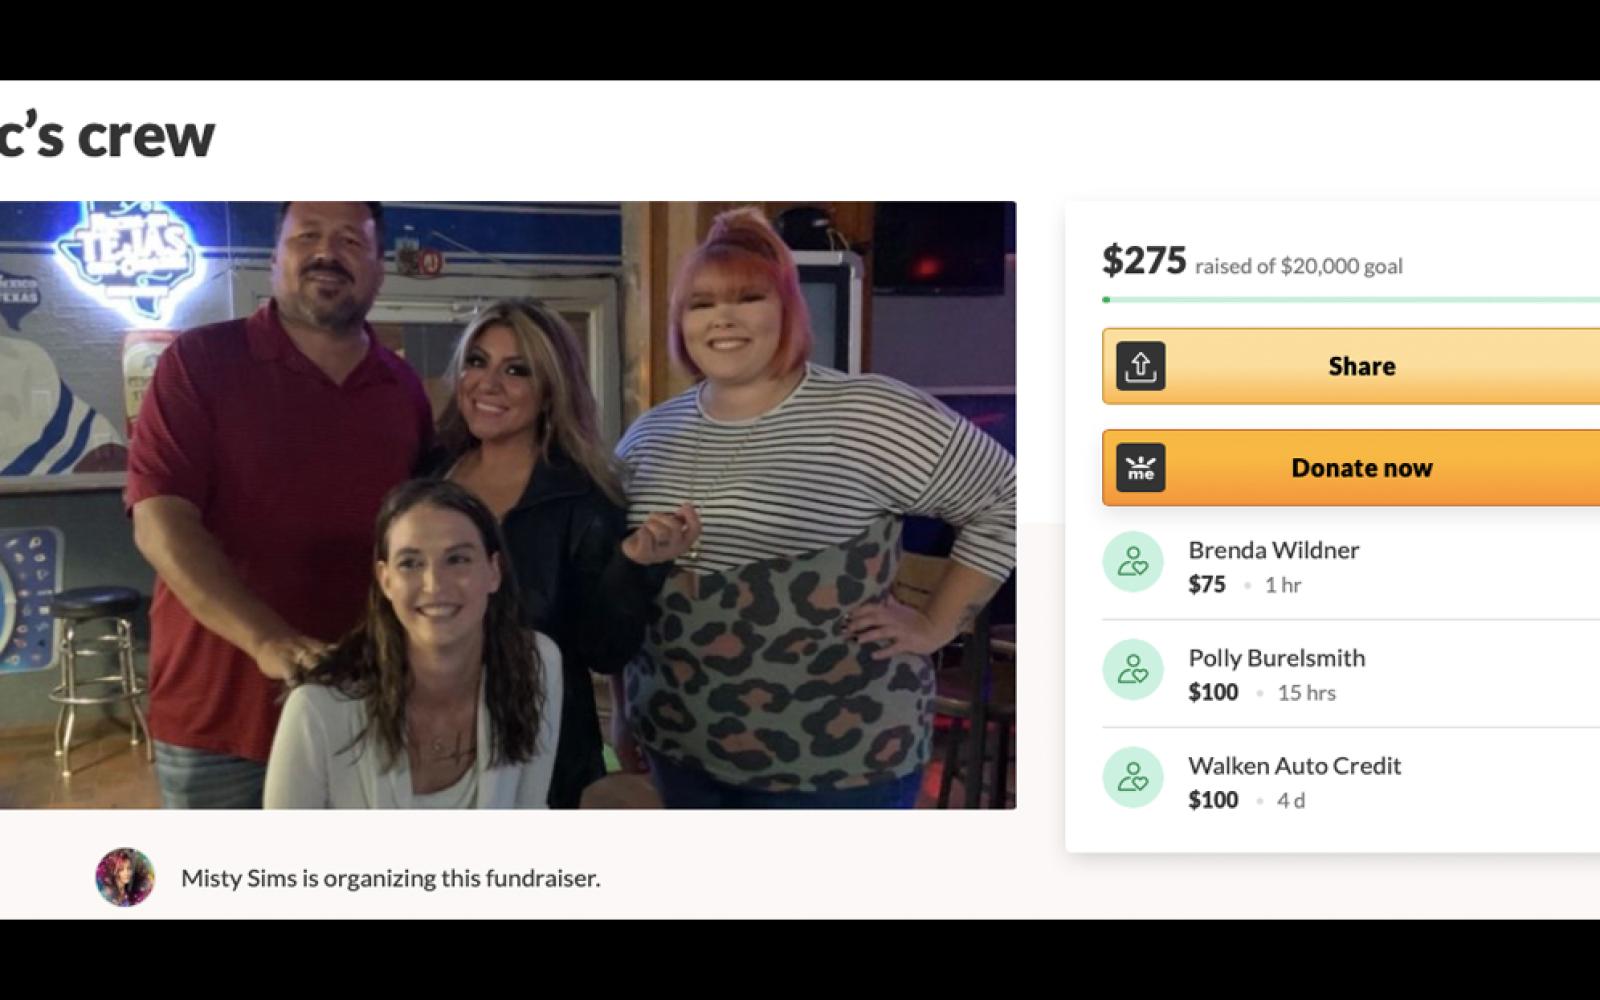The image size is (1600, 1000).
Task: Click Brenda Wildner's donor avatar icon
Action: [x=1133, y=562]
